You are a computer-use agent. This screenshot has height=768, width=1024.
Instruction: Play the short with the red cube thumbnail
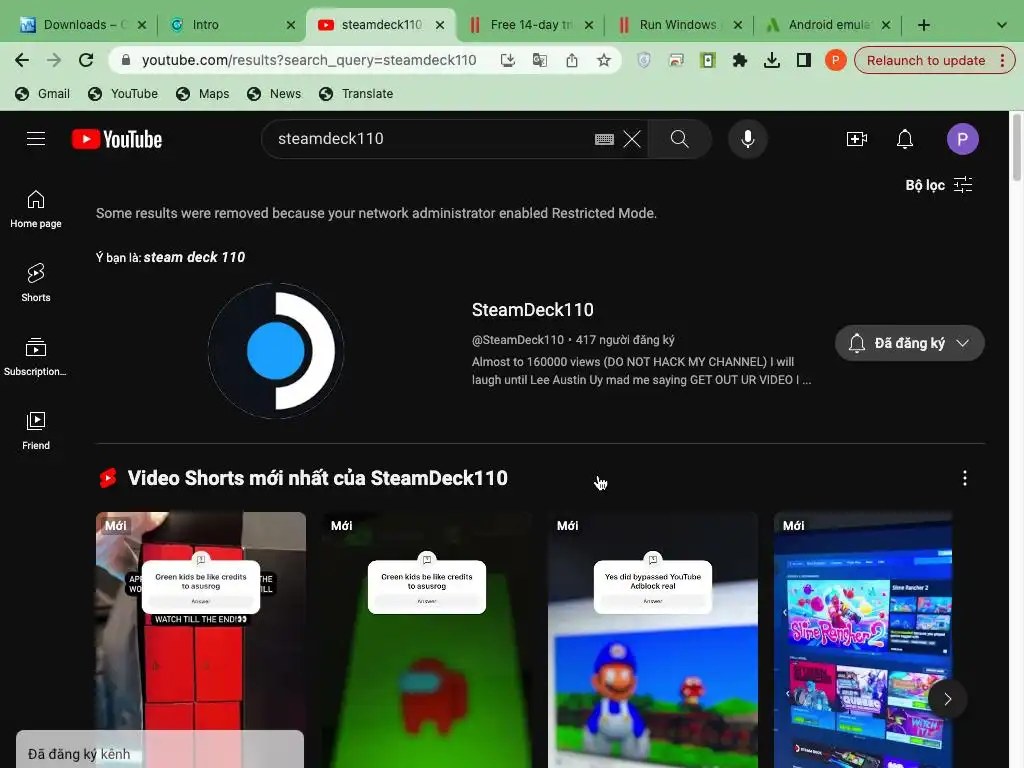coord(200,640)
